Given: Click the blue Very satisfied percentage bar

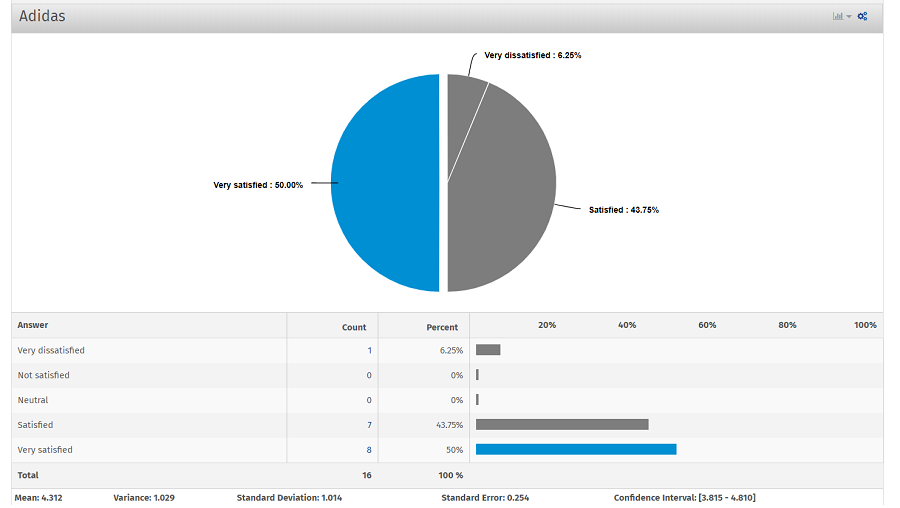Looking at the screenshot, I should click(575, 450).
